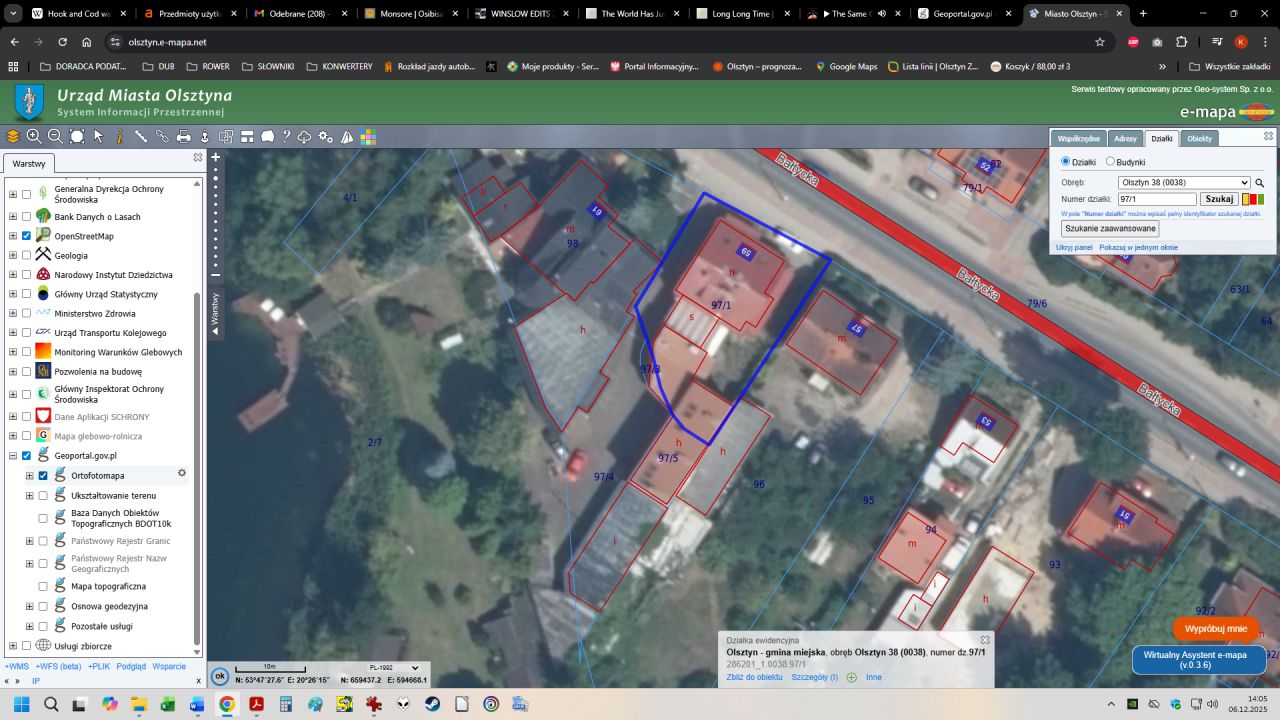The height and width of the screenshot is (720, 1280).
Task: Collapse the Geoportal.gov.pl layer group
Action: 13,456
